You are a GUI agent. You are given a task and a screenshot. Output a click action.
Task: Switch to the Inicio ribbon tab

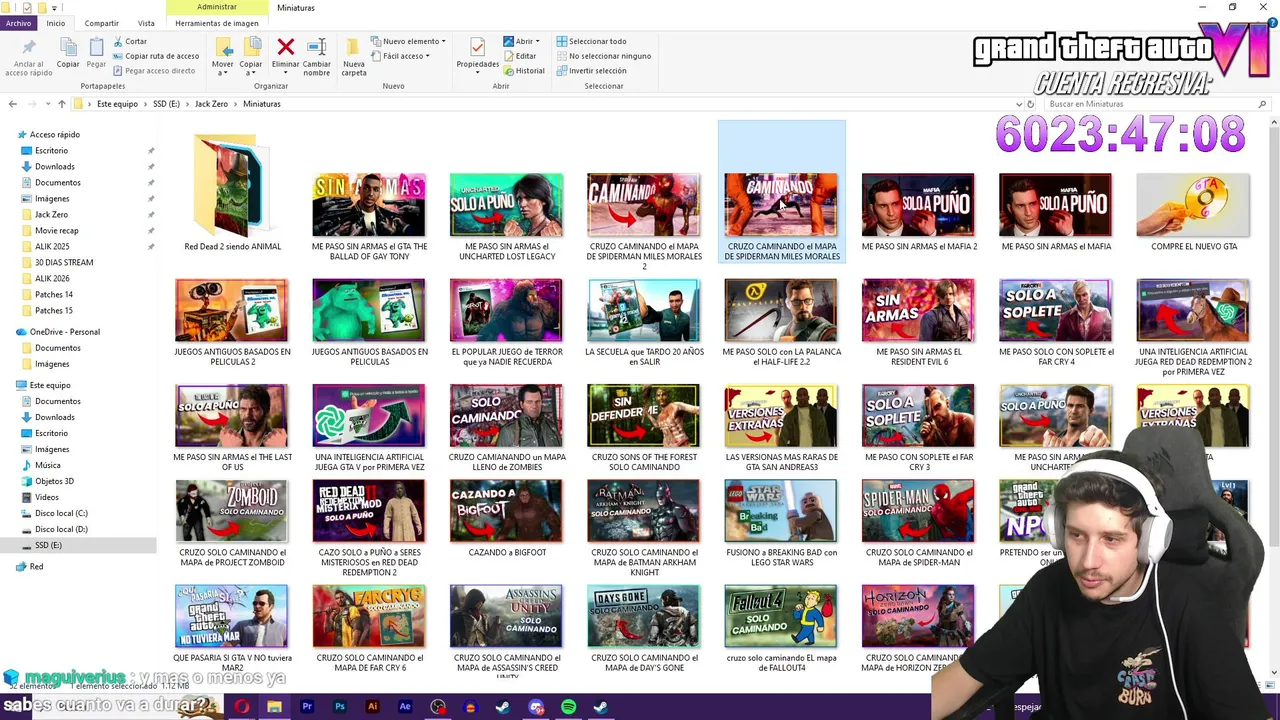point(56,23)
